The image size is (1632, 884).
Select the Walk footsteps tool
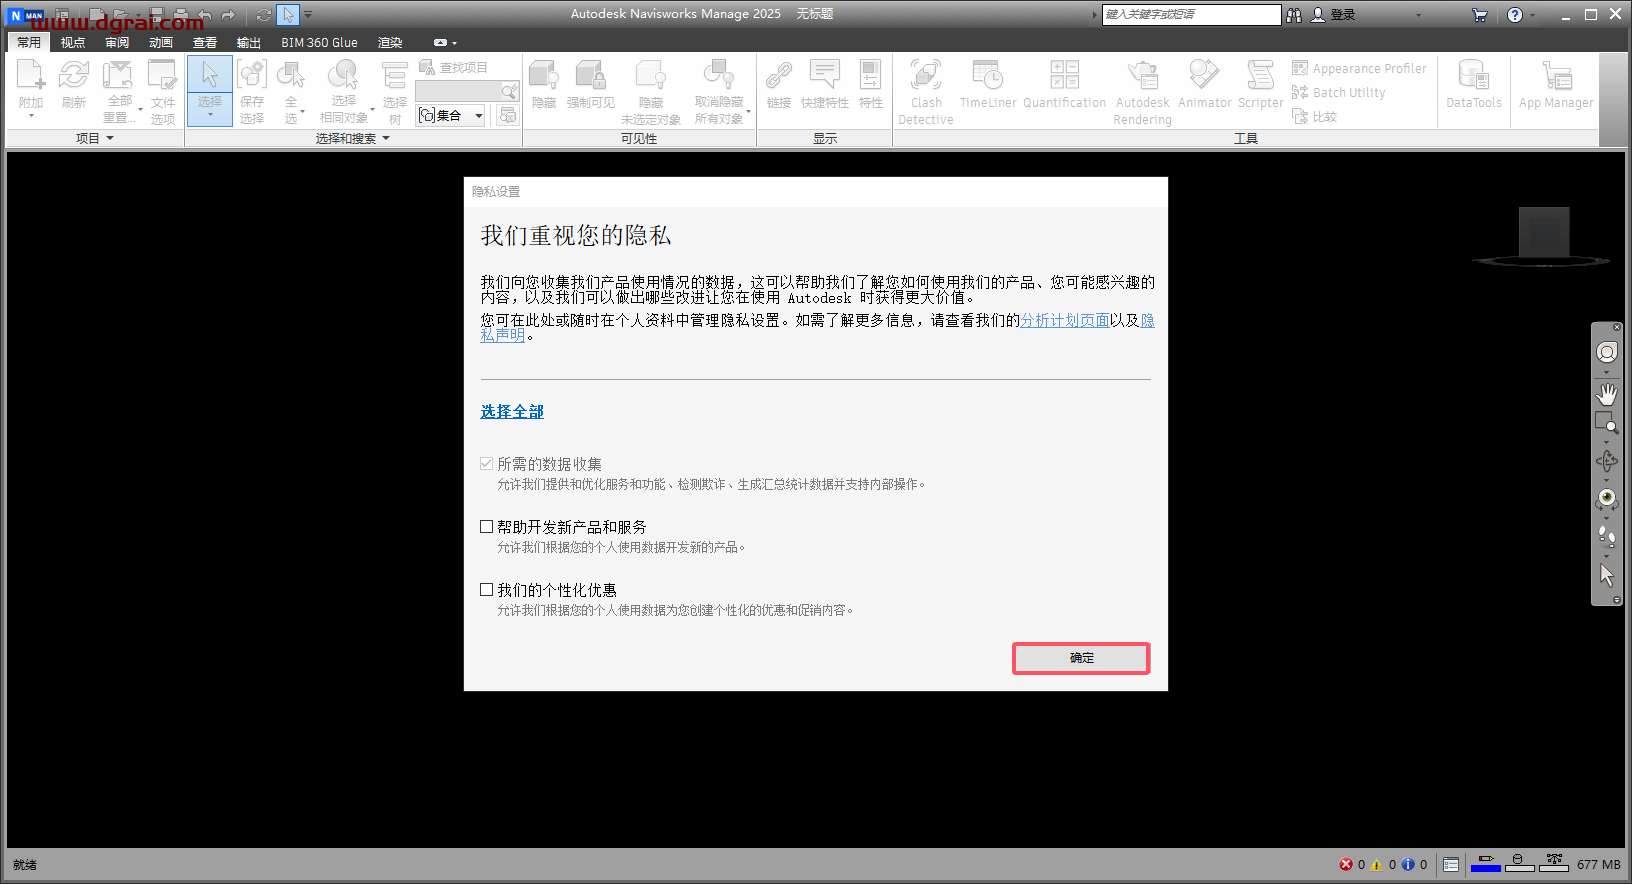1607,536
